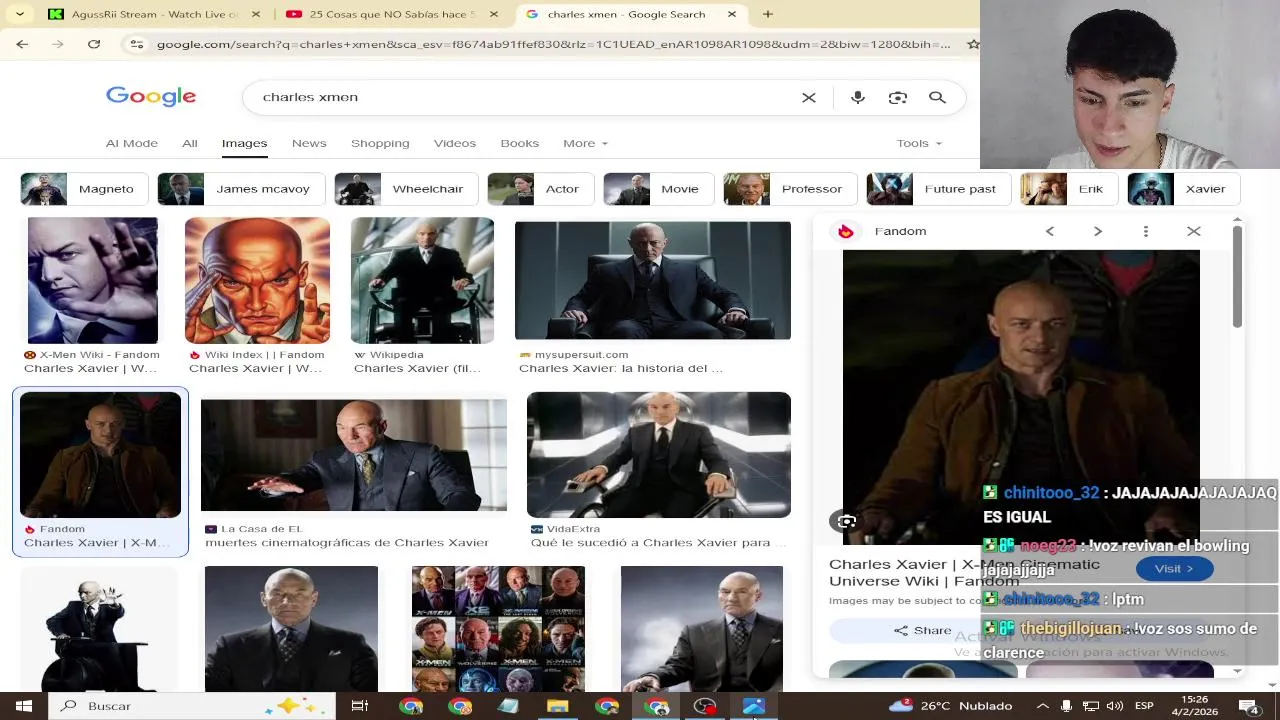Open the Wiki Index Fandom illustrated image

click(257, 281)
